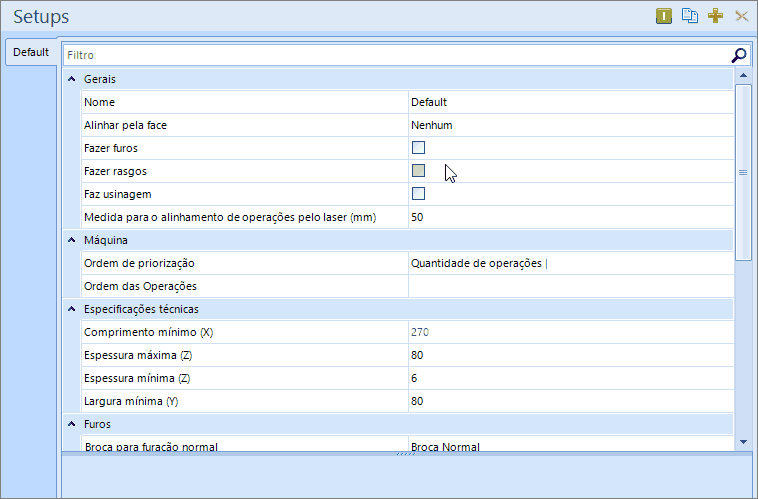Collapse the Gerais section

(x=71, y=79)
